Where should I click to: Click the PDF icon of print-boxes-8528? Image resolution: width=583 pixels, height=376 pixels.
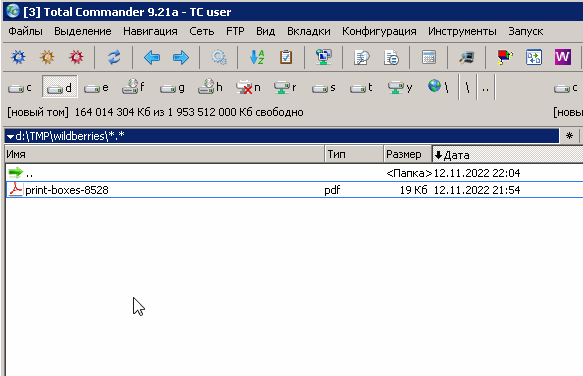pyautogui.click(x=16, y=190)
